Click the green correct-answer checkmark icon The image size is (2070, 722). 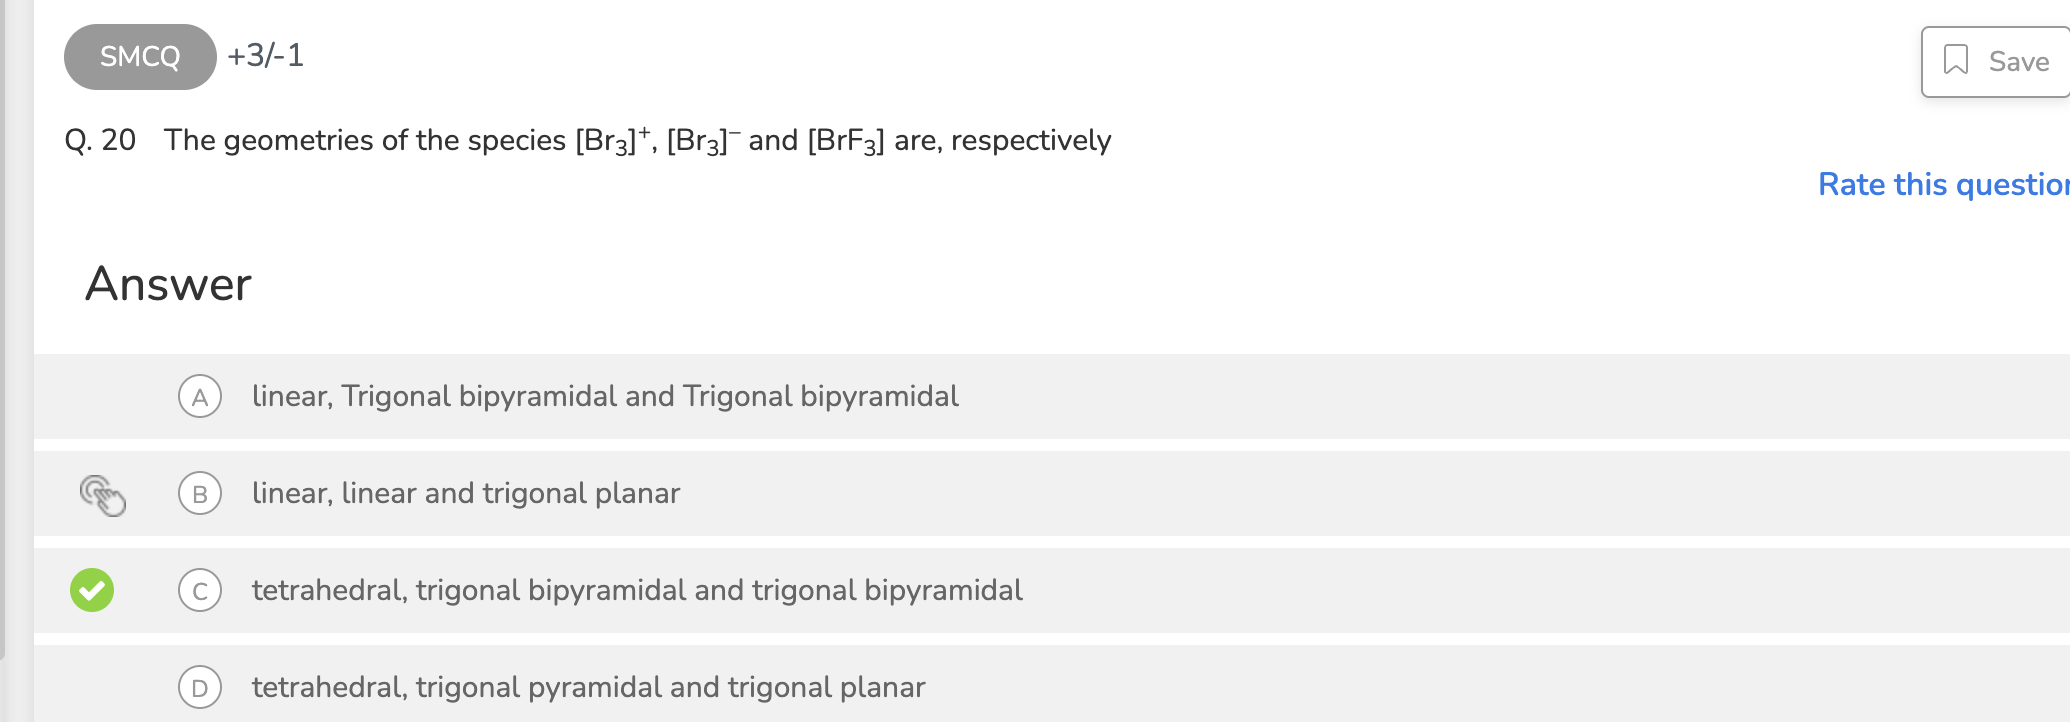[x=92, y=590]
